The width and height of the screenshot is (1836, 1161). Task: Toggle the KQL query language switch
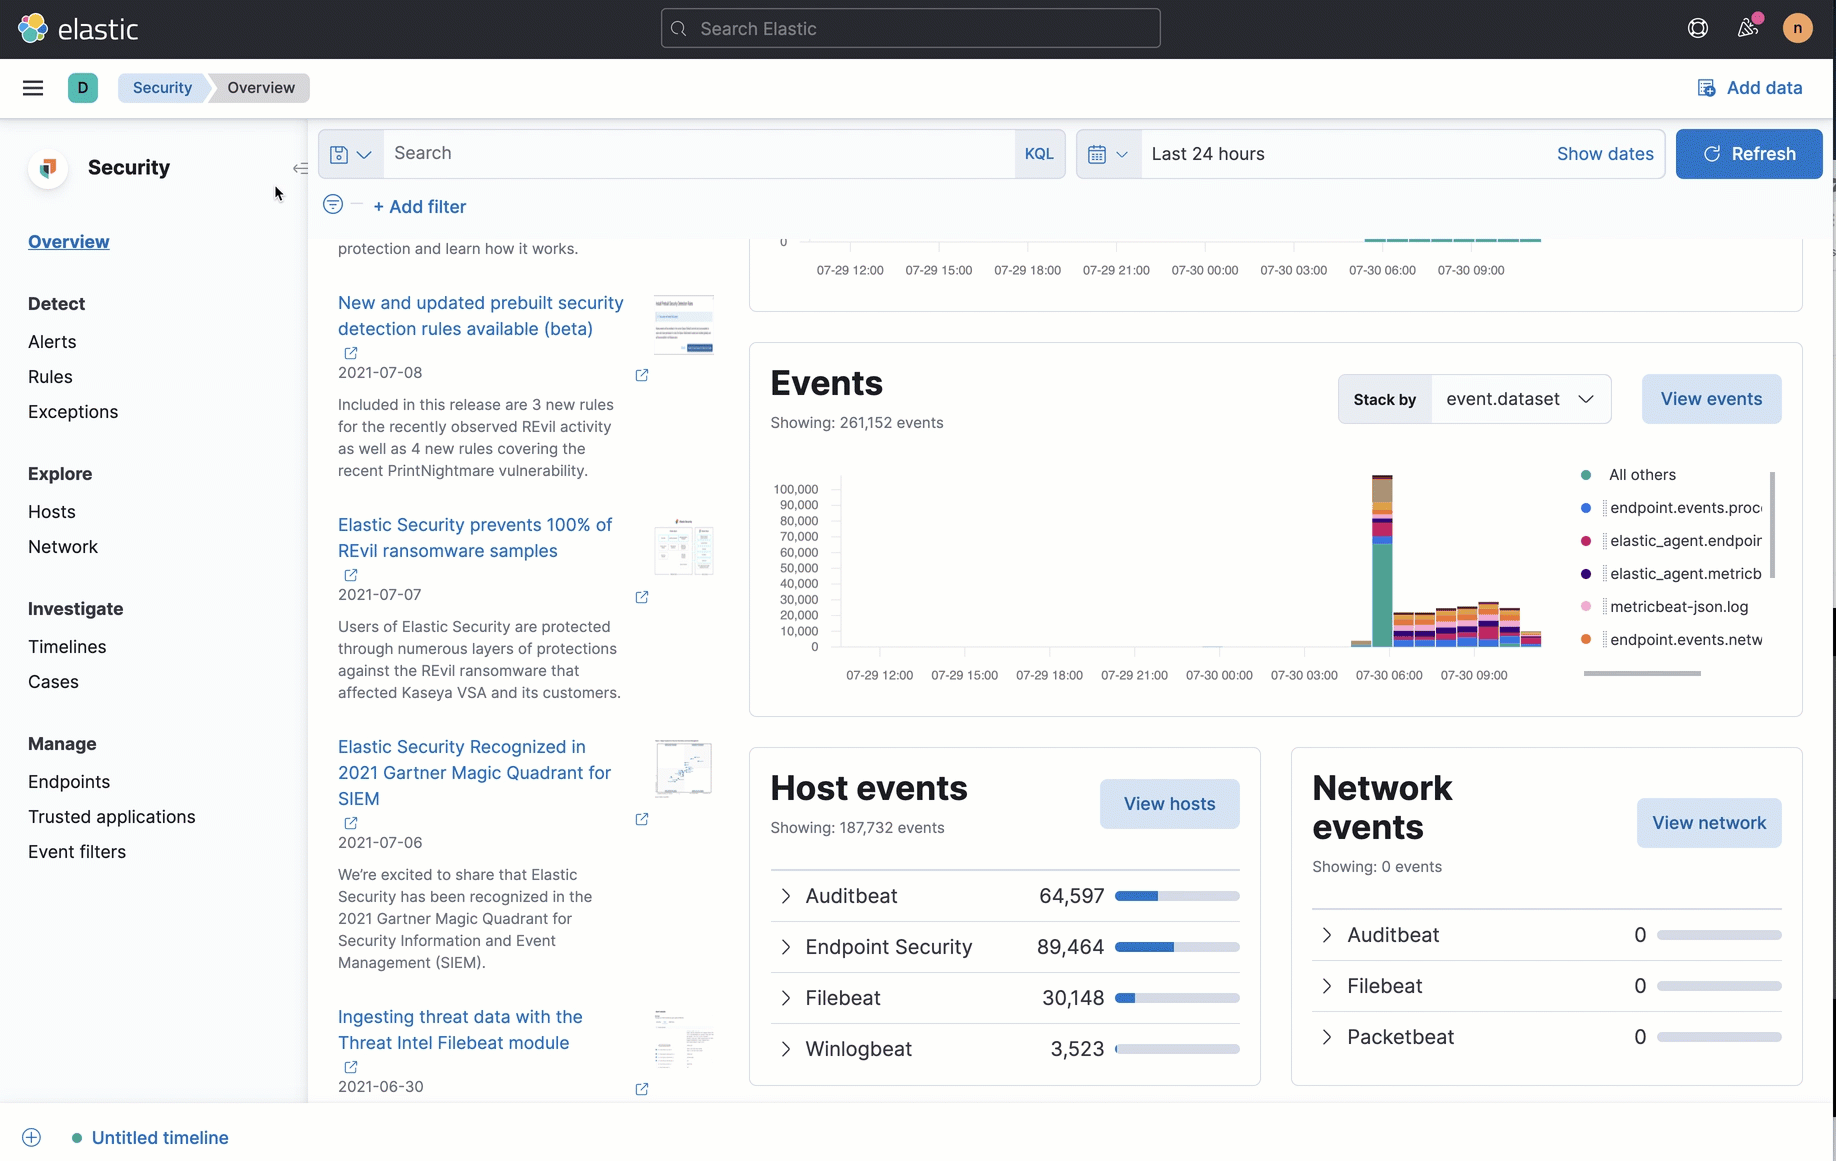tap(1039, 154)
